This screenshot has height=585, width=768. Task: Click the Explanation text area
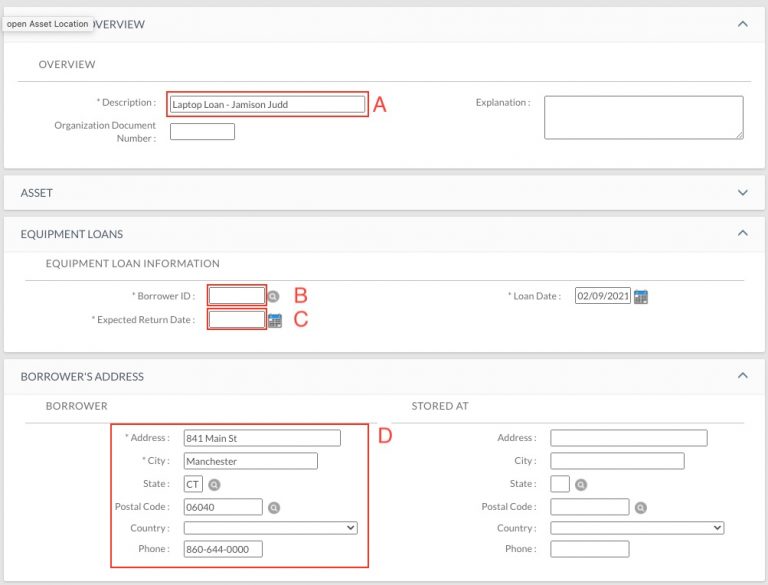pos(643,117)
